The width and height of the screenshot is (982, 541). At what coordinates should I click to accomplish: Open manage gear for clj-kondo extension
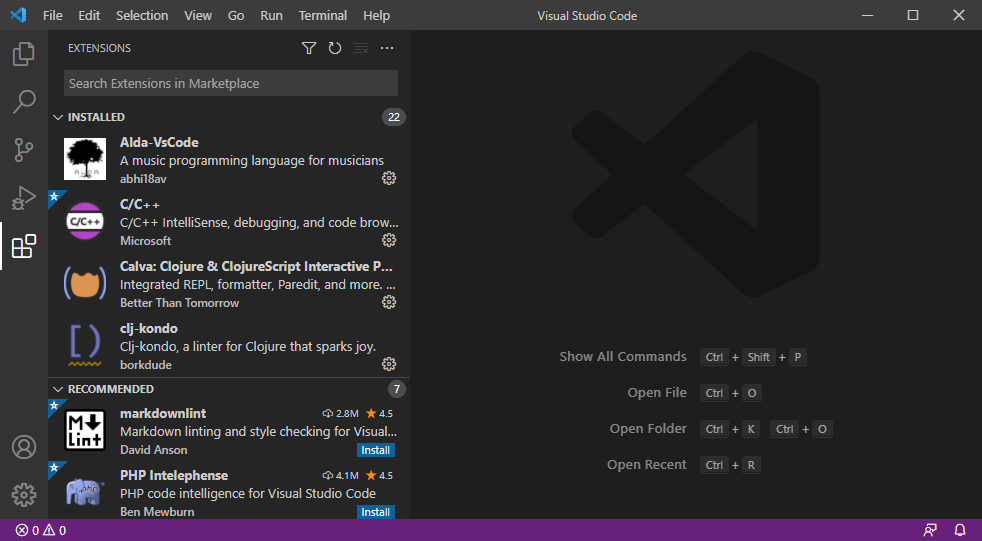(x=389, y=364)
